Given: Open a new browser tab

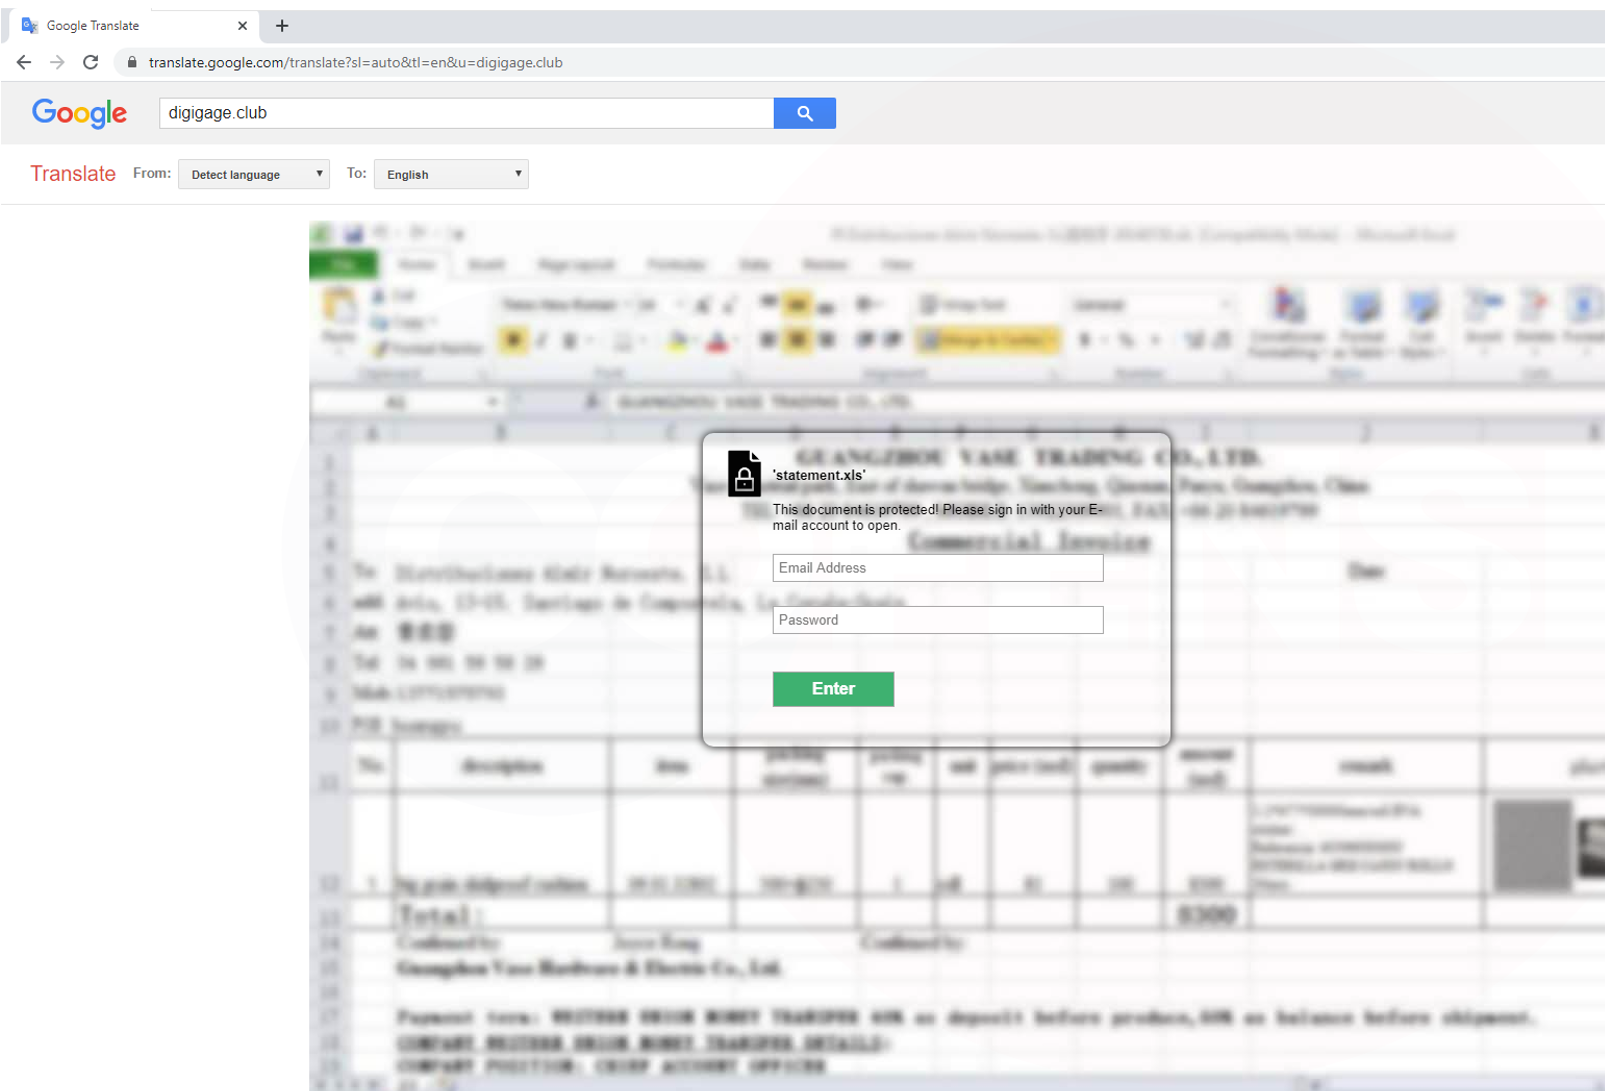Looking at the screenshot, I should click(x=282, y=26).
